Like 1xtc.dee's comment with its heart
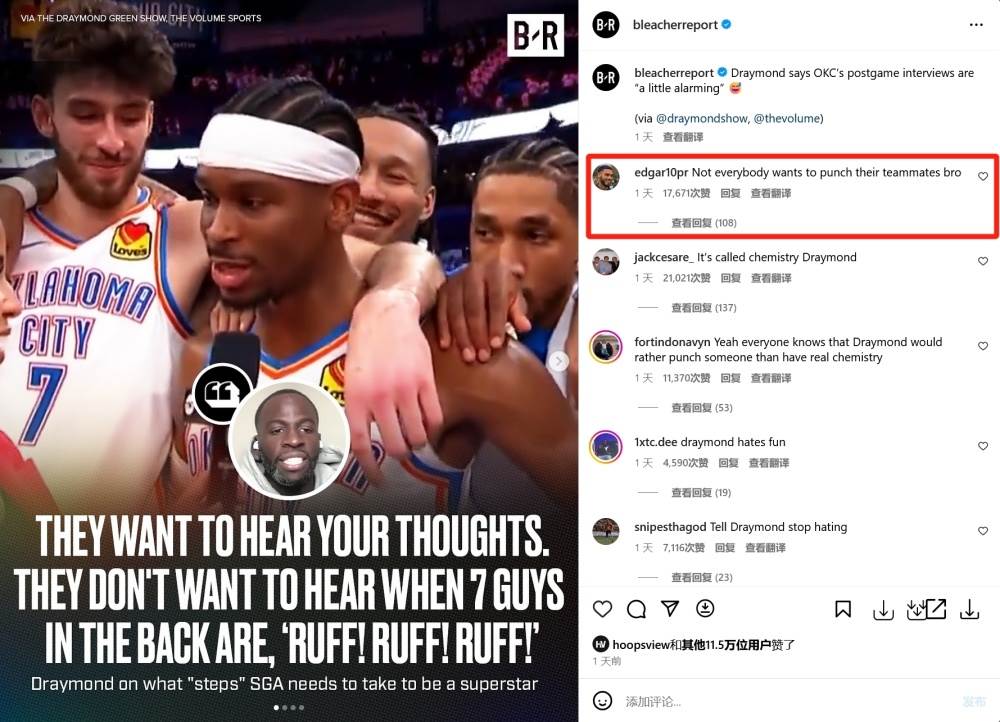This screenshot has height=722, width=1000. 983,446
